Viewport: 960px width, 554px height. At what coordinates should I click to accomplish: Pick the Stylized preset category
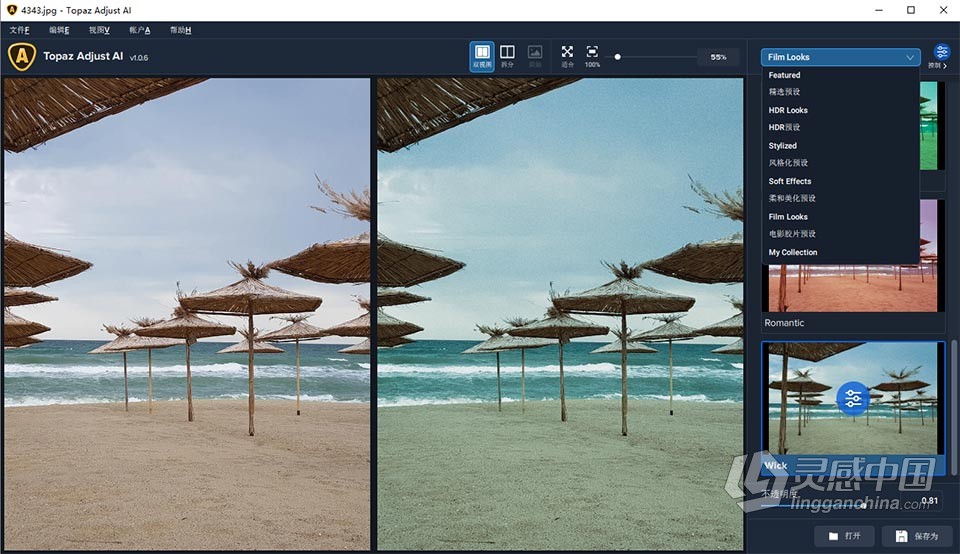click(x=783, y=146)
